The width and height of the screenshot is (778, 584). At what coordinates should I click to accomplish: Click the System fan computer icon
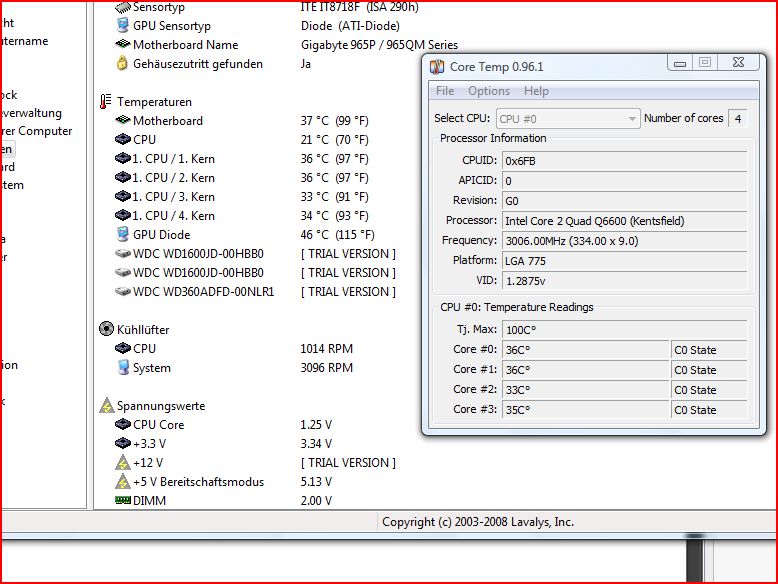click(123, 367)
